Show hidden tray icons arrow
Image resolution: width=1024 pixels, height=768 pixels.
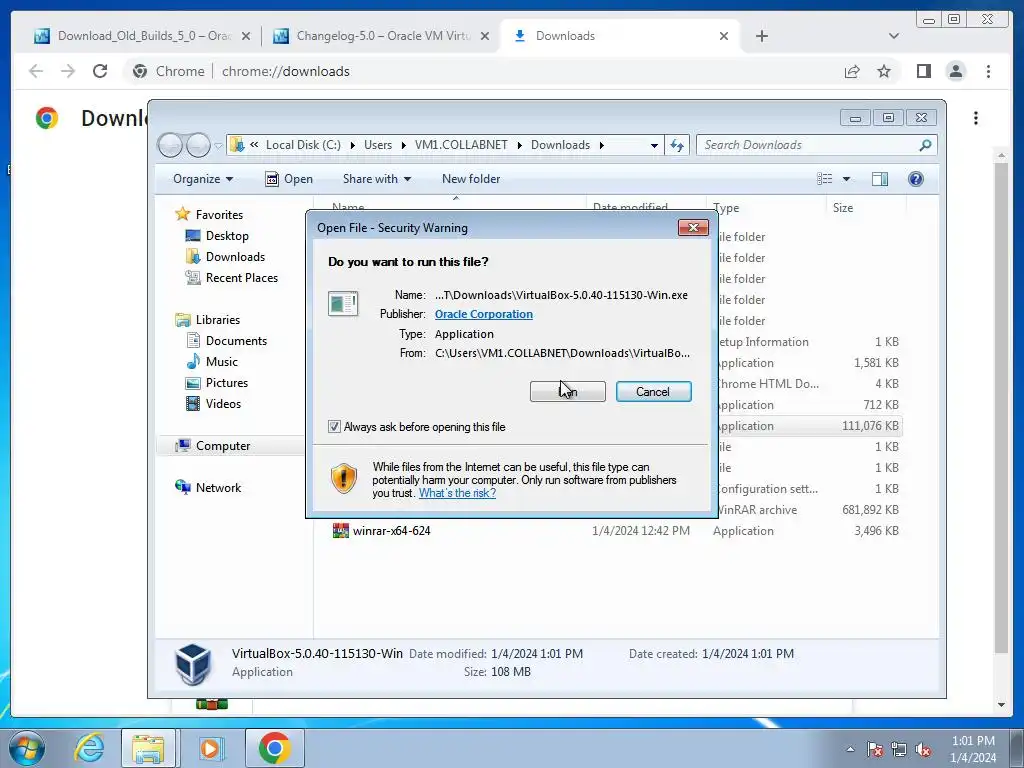pyautogui.click(x=850, y=749)
